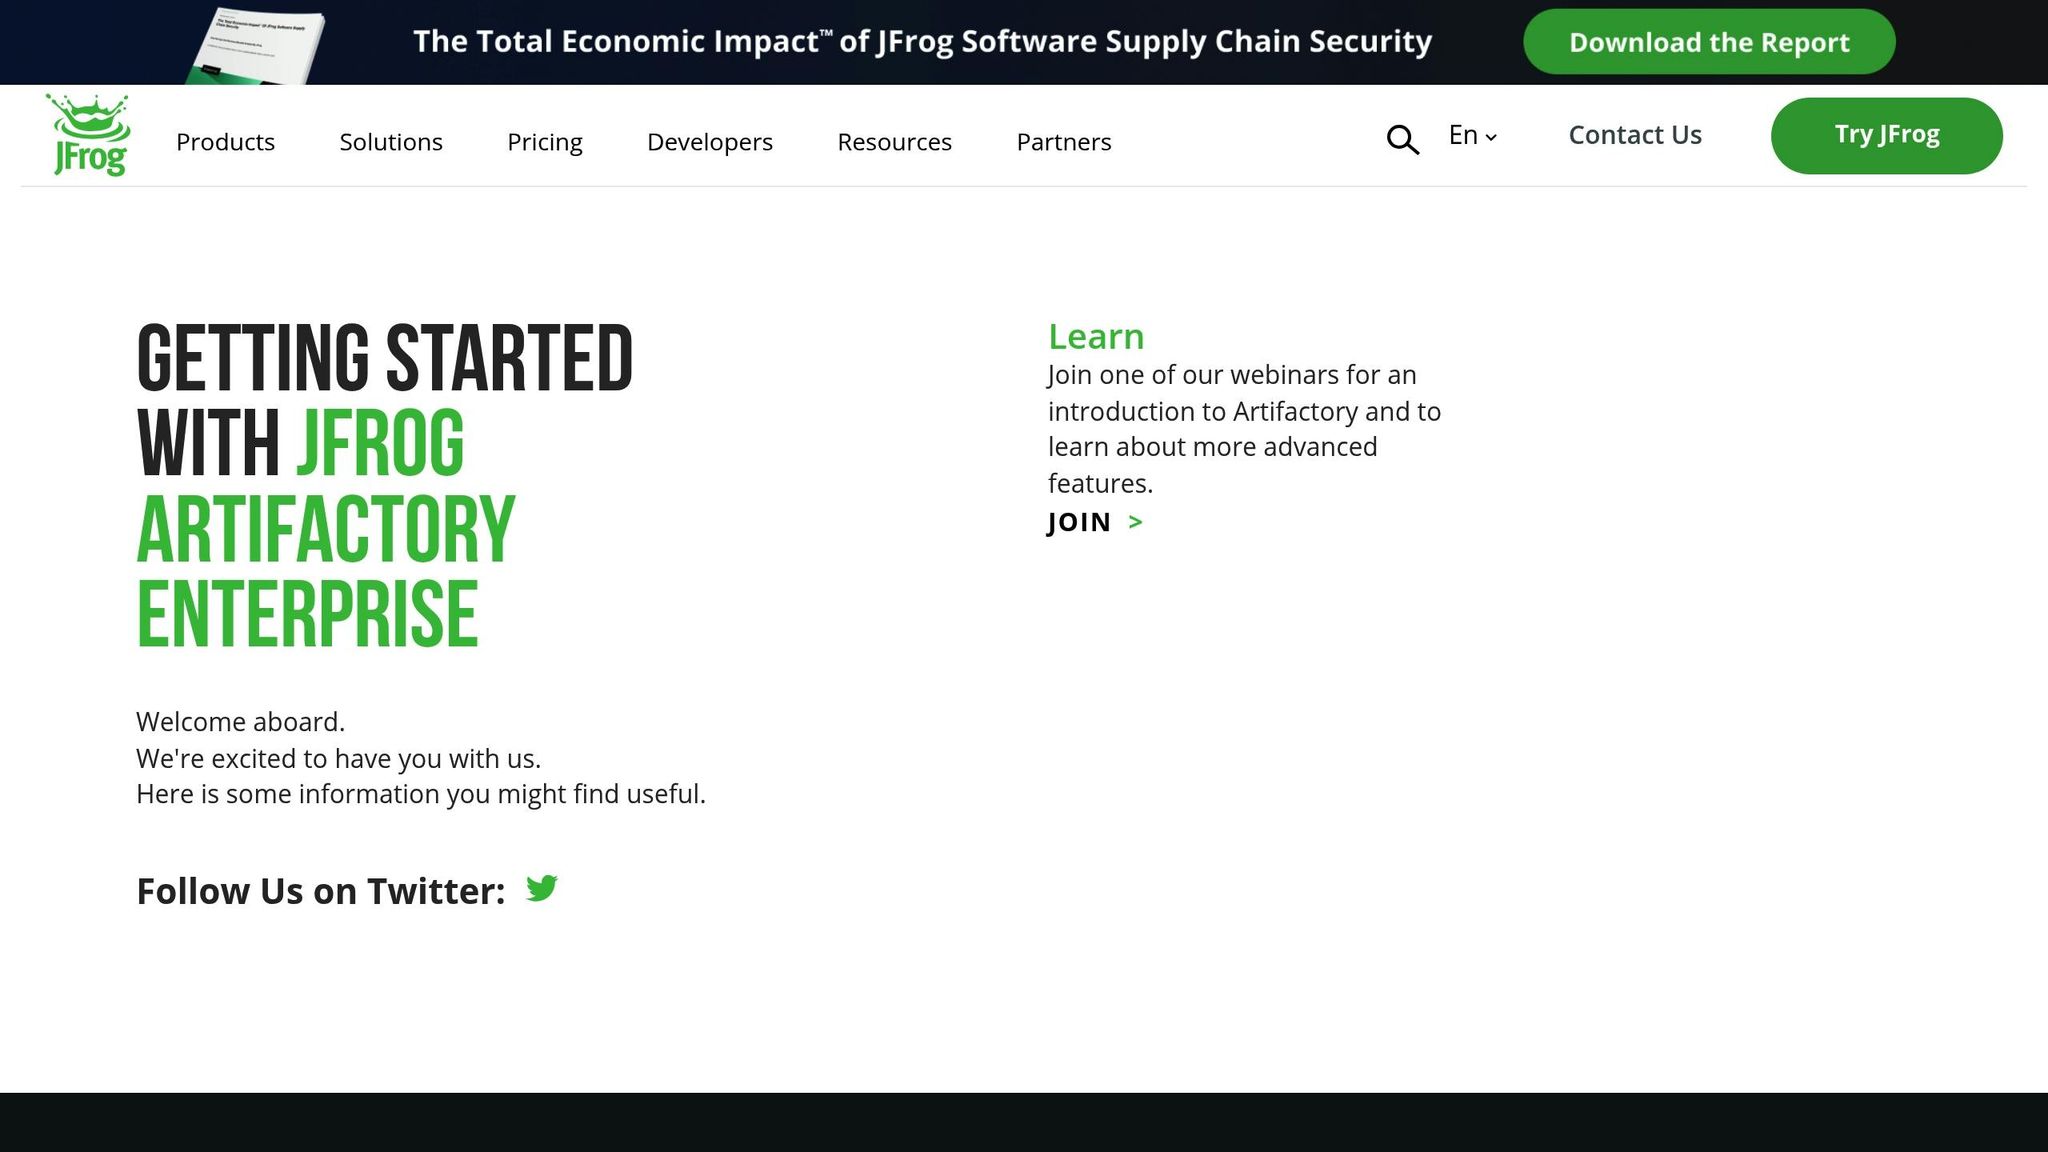
Task: Open the Developers menu item
Action: click(709, 142)
